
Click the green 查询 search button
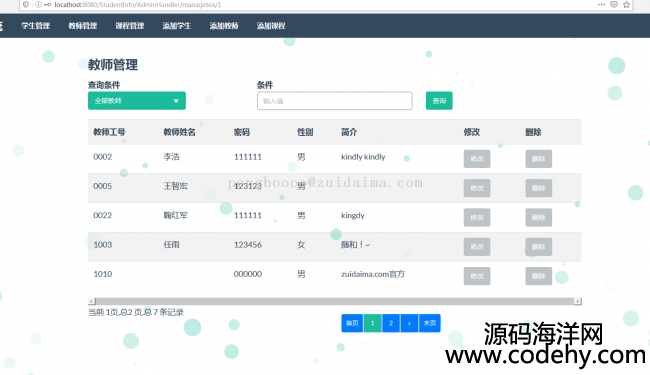[439, 101]
